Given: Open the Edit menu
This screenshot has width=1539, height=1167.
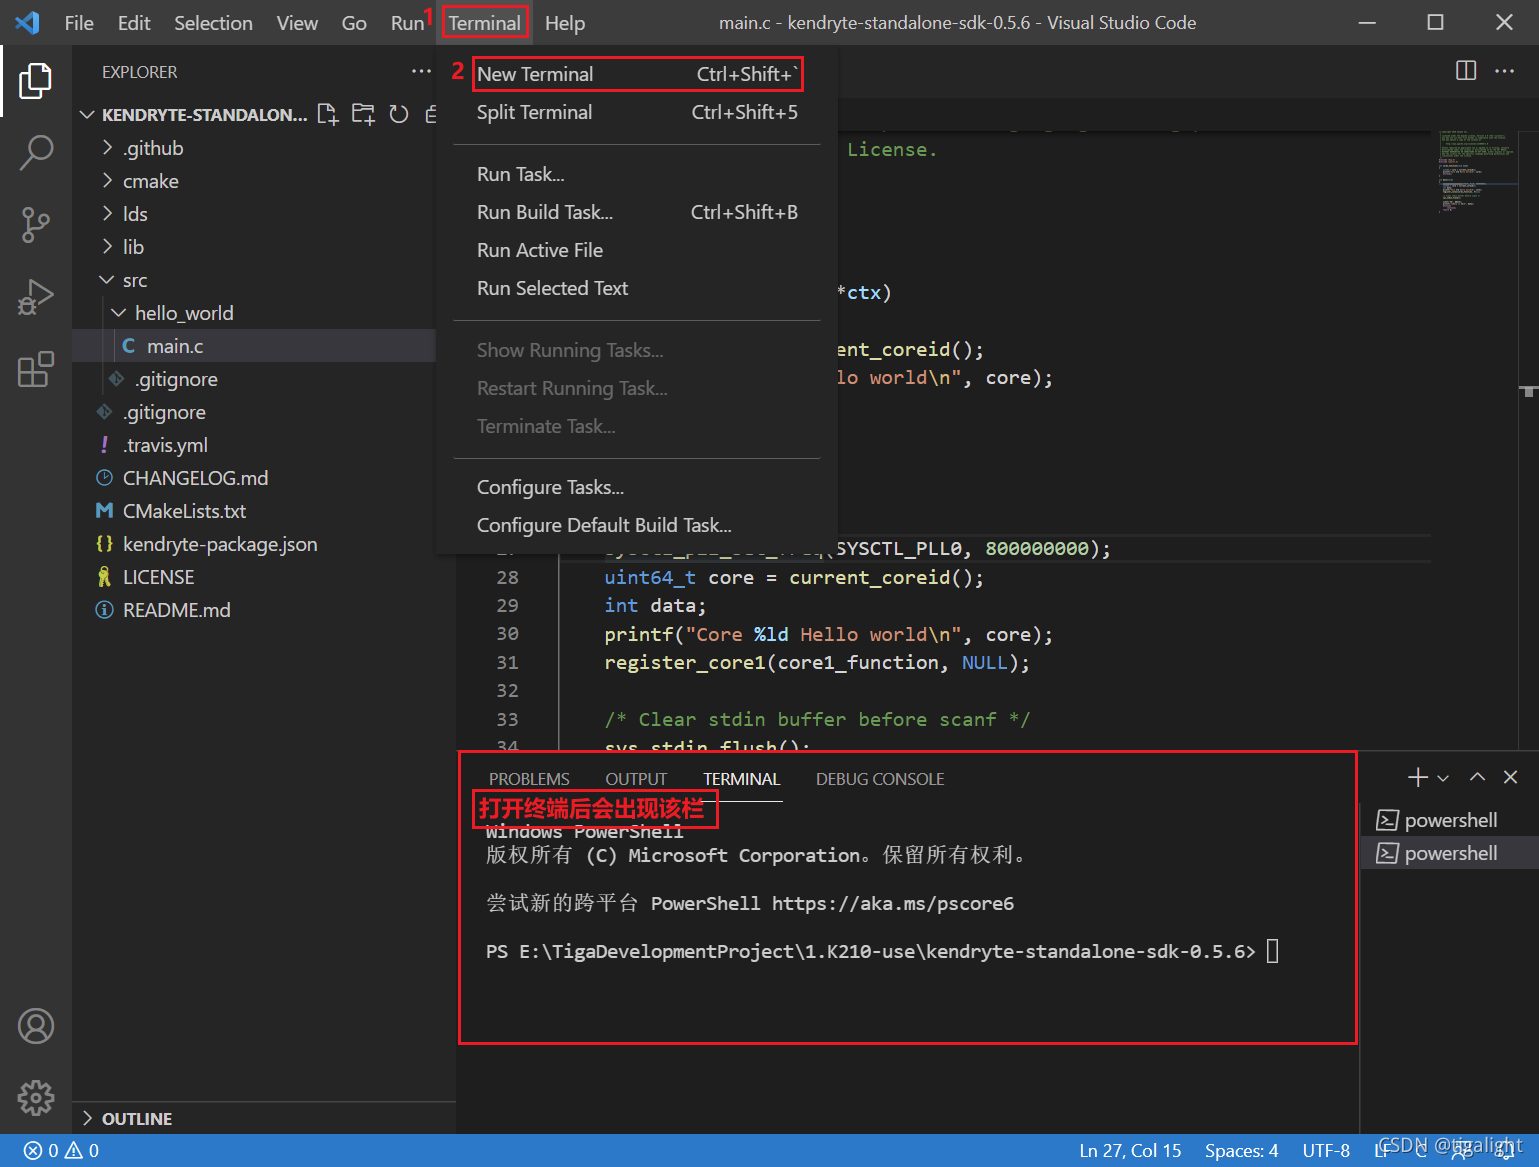Looking at the screenshot, I should pos(134,23).
